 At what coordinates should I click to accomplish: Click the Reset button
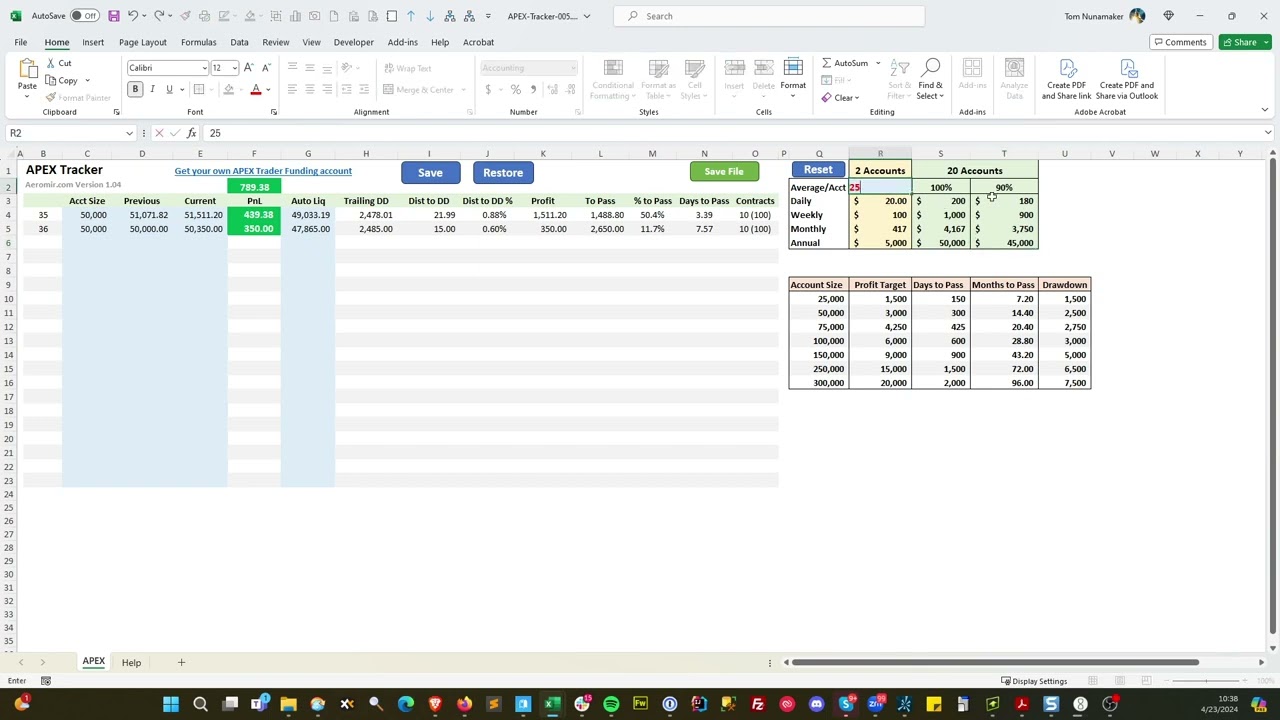click(x=818, y=170)
